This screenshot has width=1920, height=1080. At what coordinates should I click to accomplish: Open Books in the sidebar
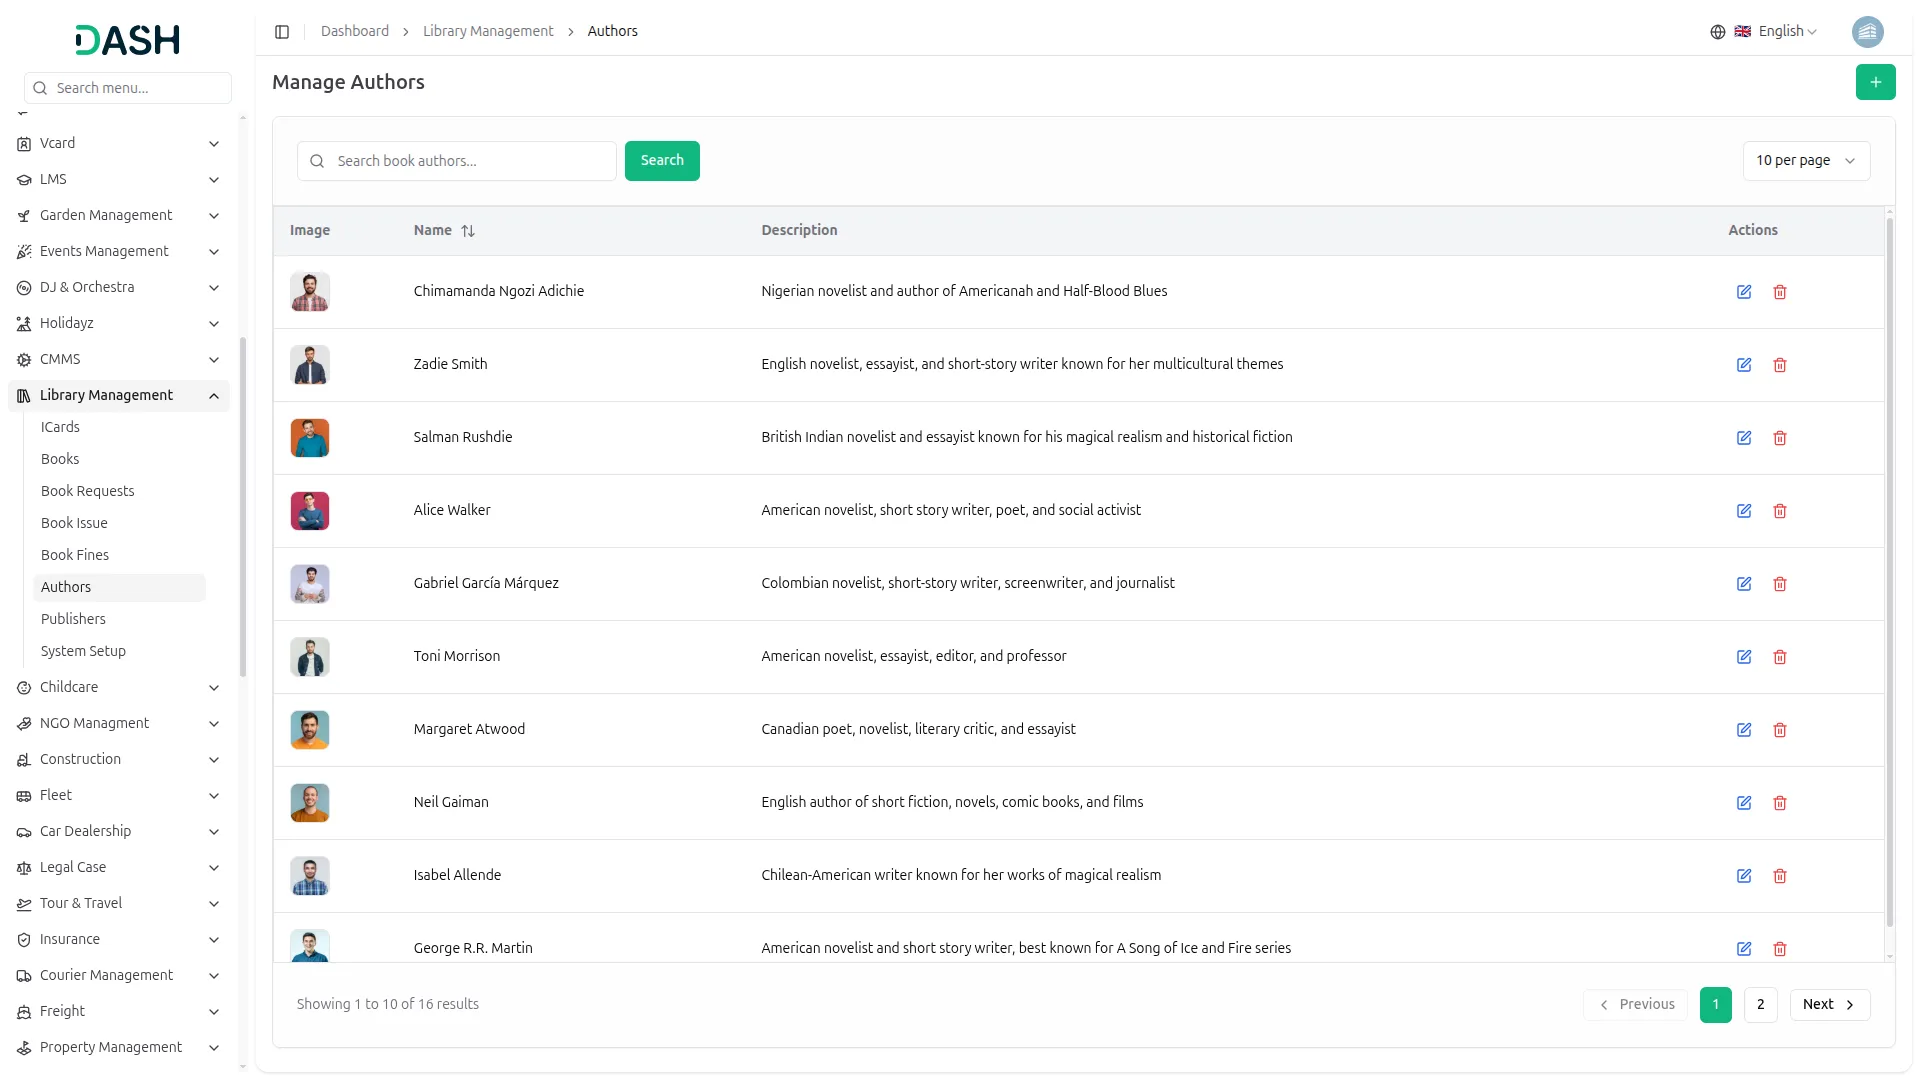pyautogui.click(x=60, y=459)
